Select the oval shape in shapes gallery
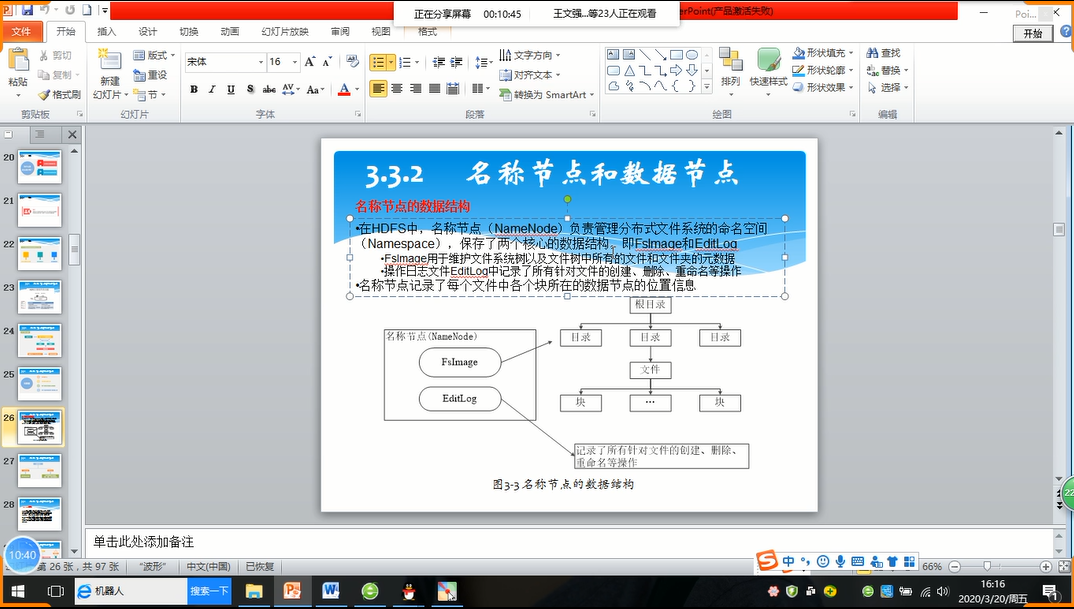 click(x=691, y=55)
